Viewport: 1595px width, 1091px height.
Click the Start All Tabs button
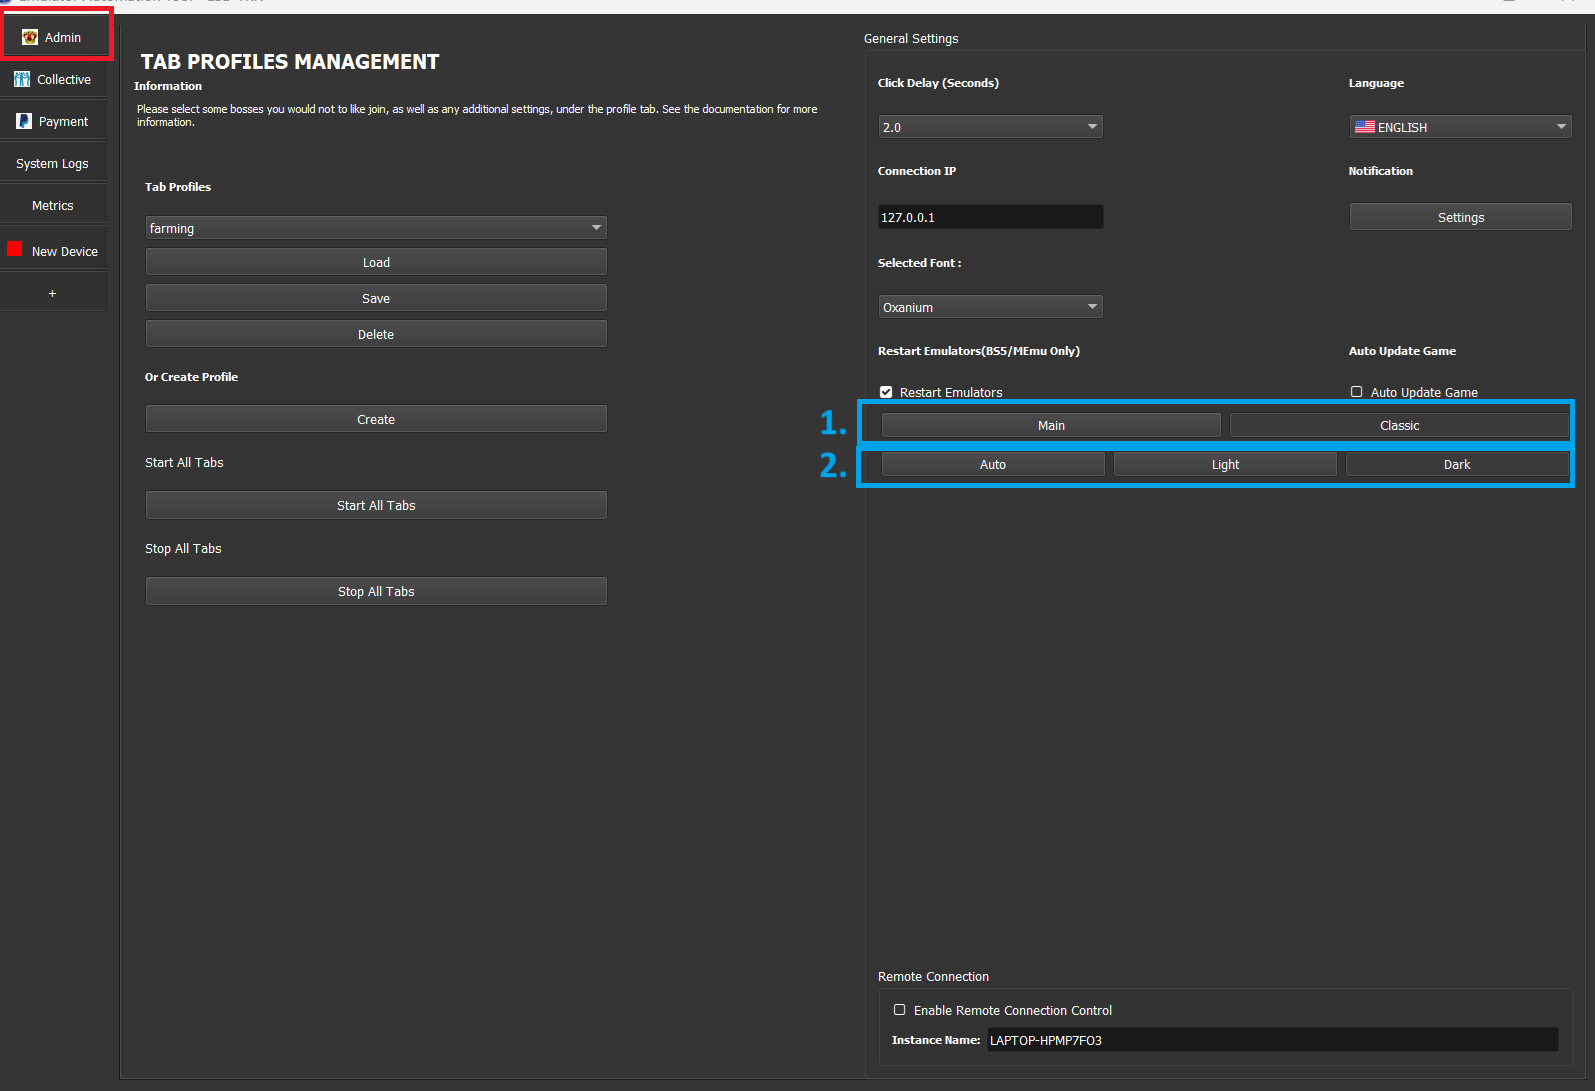click(x=376, y=505)
